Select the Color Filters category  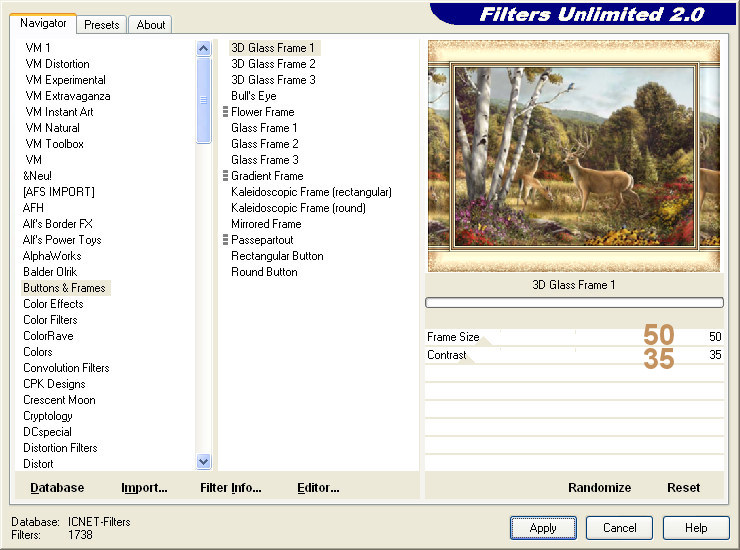point(50,321)
